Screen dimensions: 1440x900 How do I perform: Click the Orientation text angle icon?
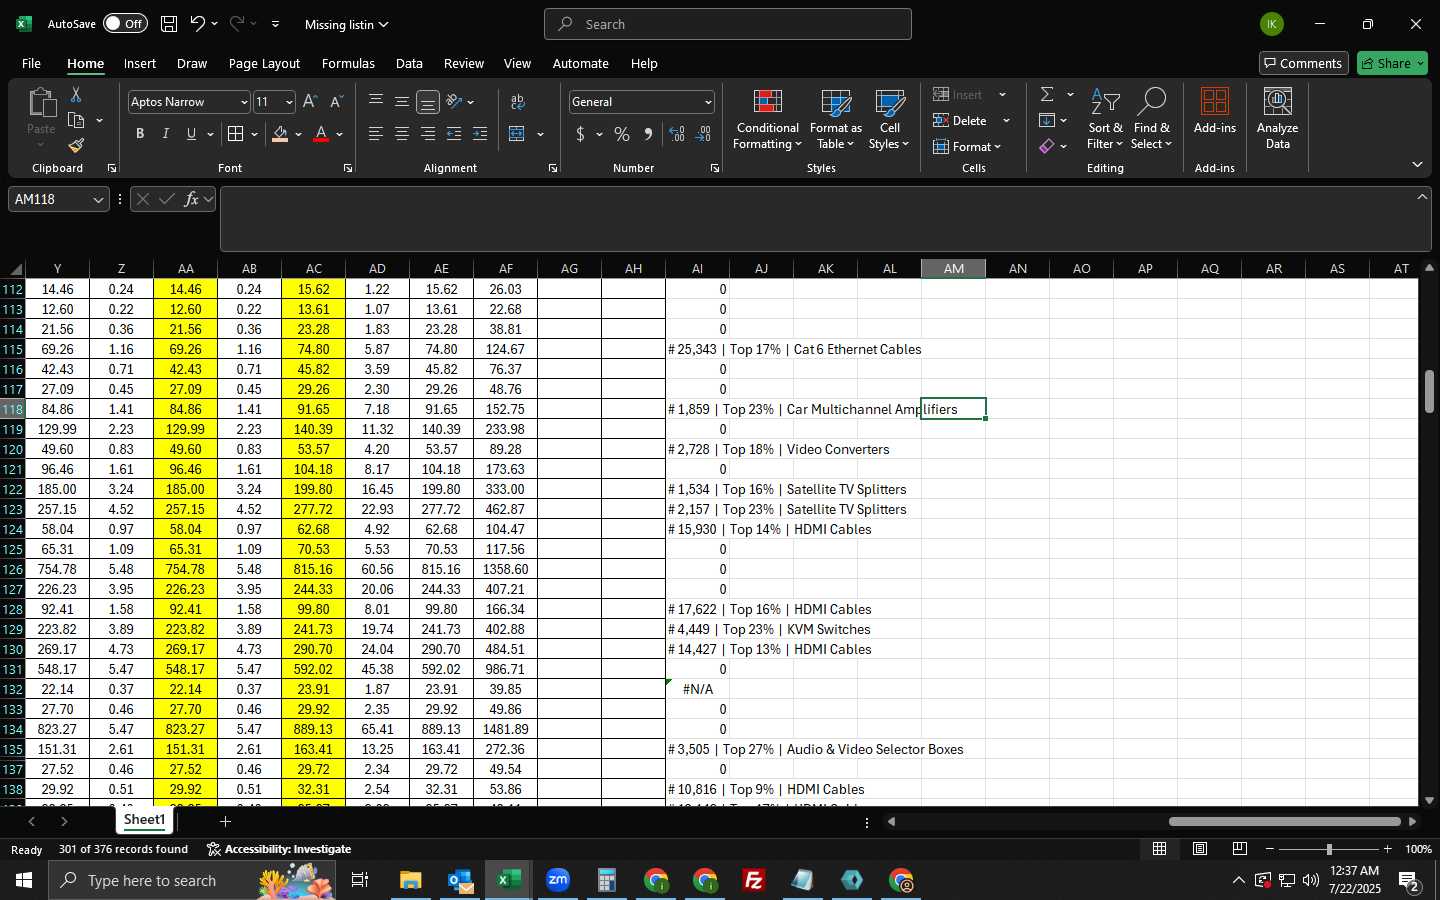[455, 101]
